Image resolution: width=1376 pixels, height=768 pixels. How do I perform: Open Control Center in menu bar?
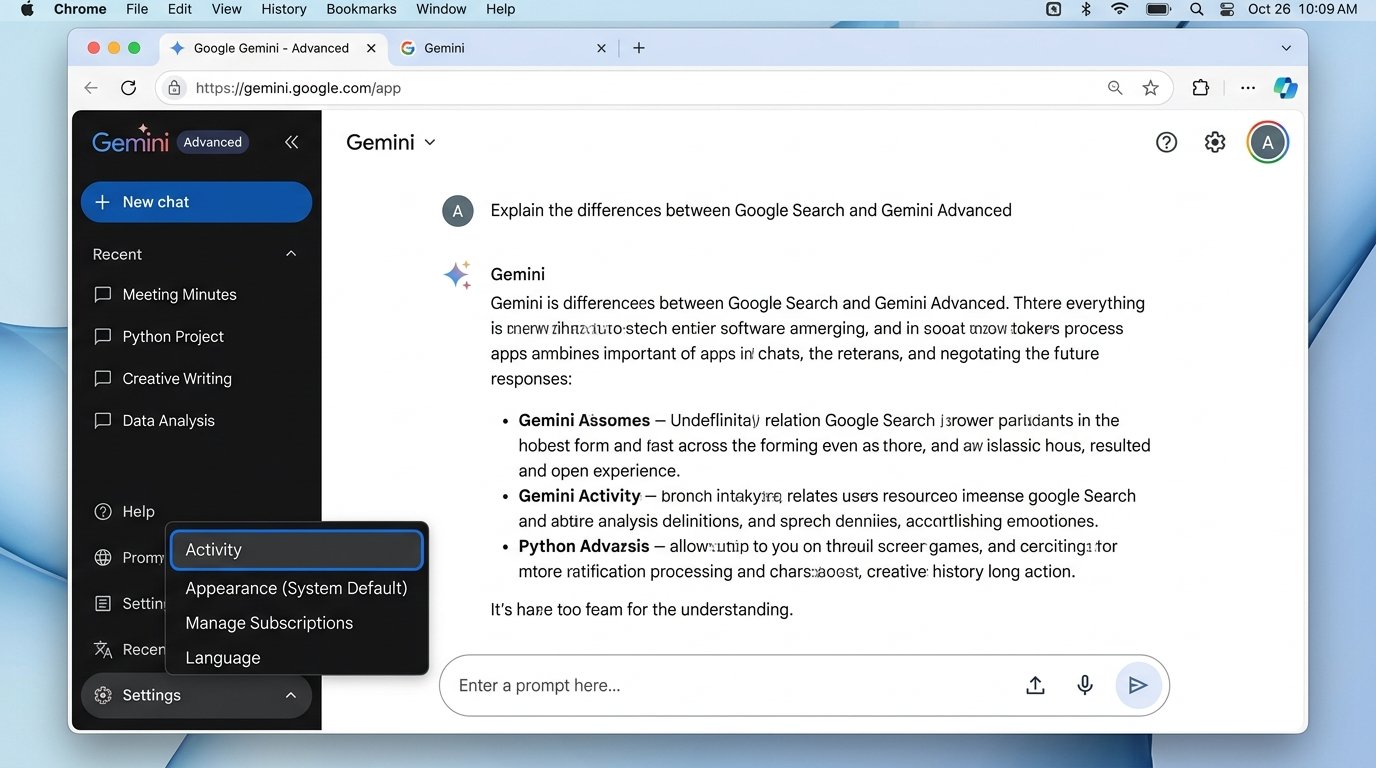(1227, 9)
